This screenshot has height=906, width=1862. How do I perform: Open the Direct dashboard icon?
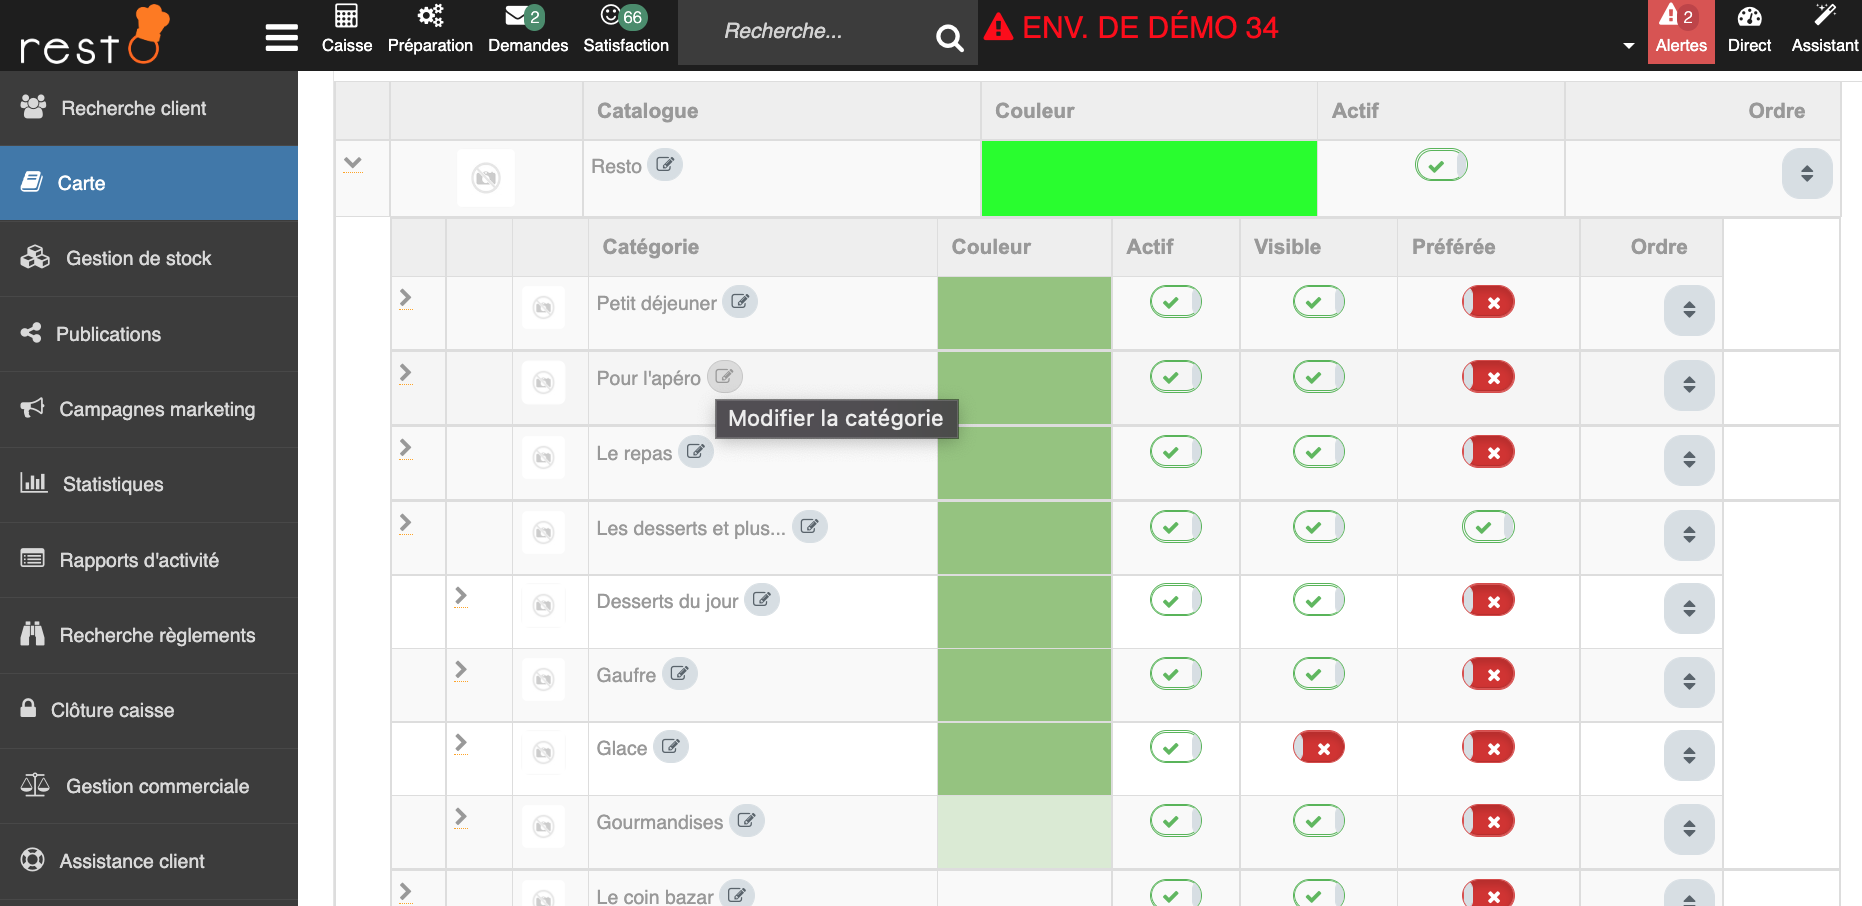coord(1749,17)
